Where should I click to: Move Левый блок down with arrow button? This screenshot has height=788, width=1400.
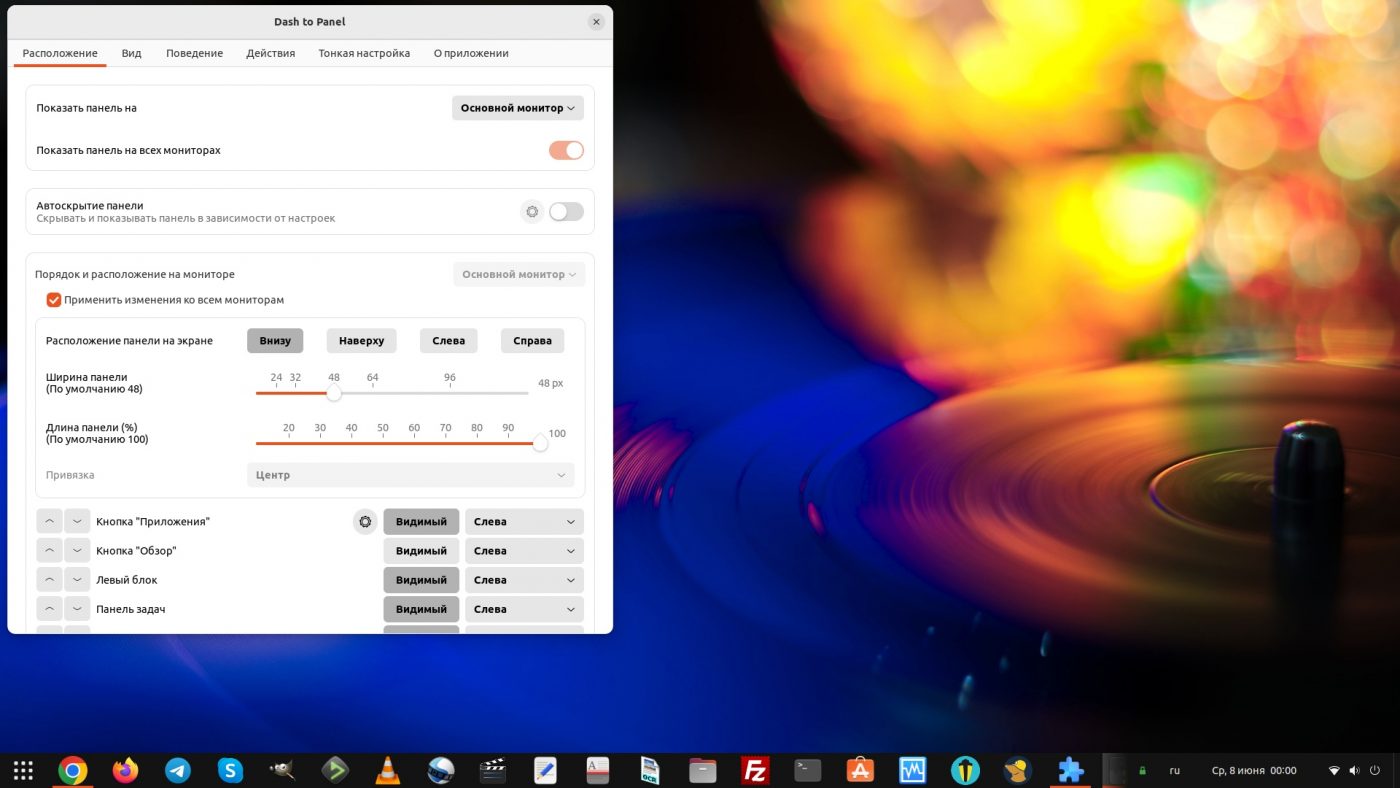(77, 580)
